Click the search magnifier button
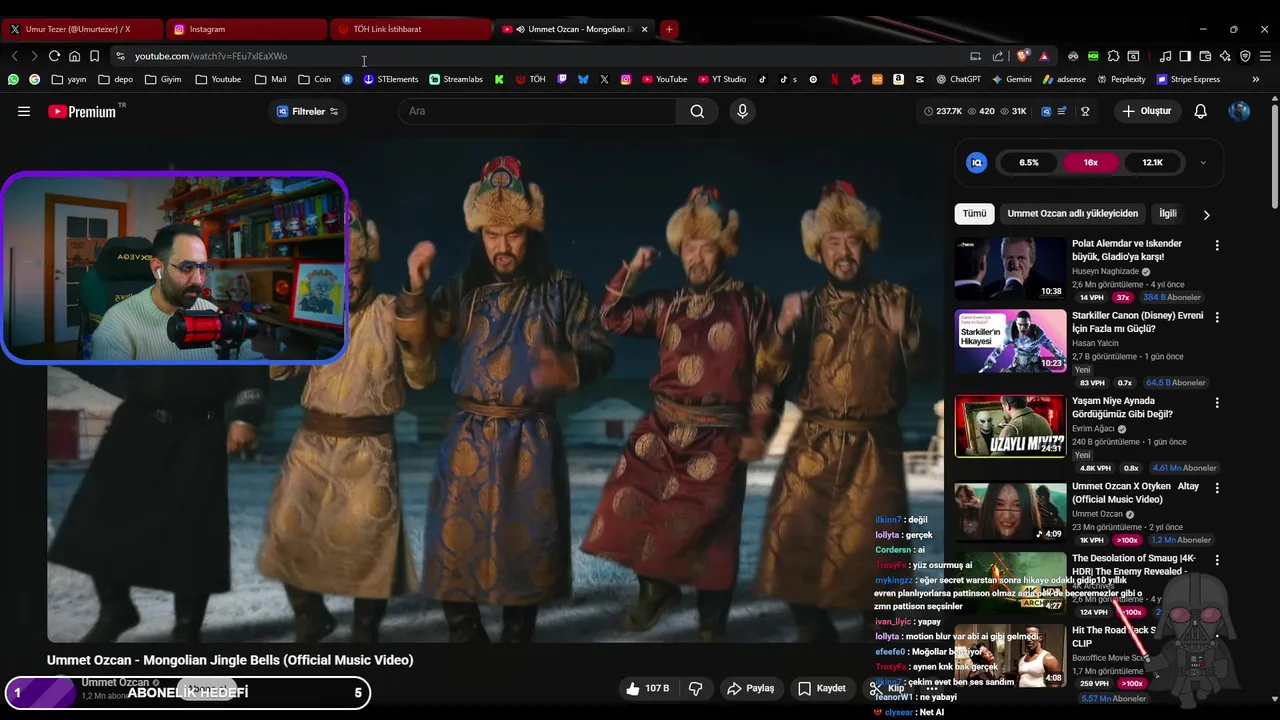Viewport: 1280px width, 720px height. pos(697,111)
